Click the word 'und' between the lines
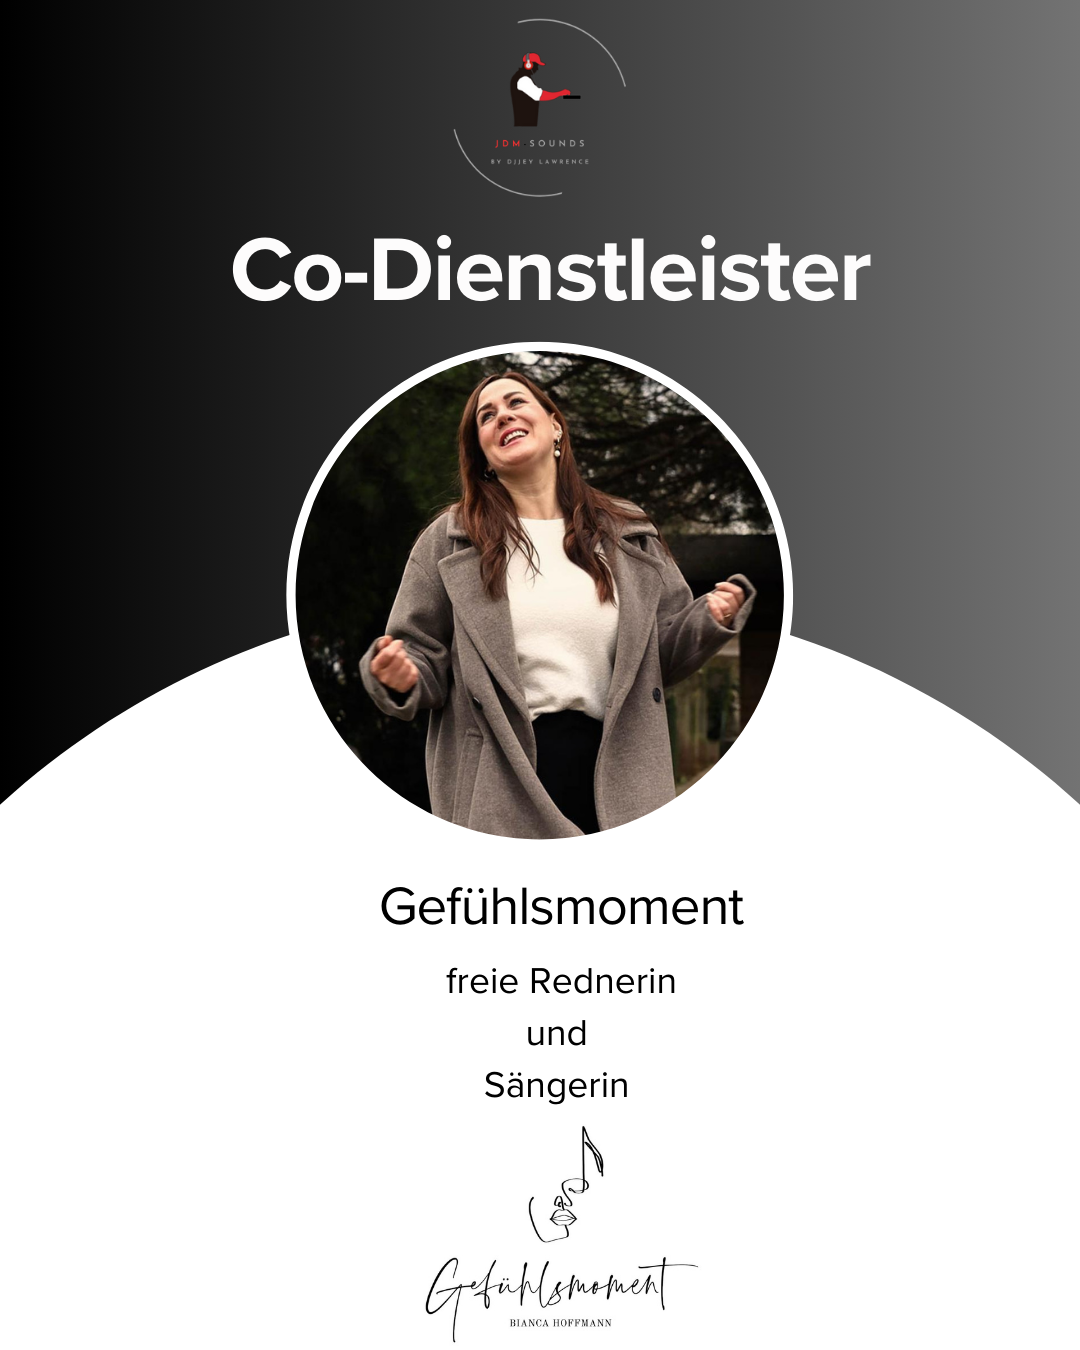The width and height of the screenshot is (1080, 1350). 556,1033
